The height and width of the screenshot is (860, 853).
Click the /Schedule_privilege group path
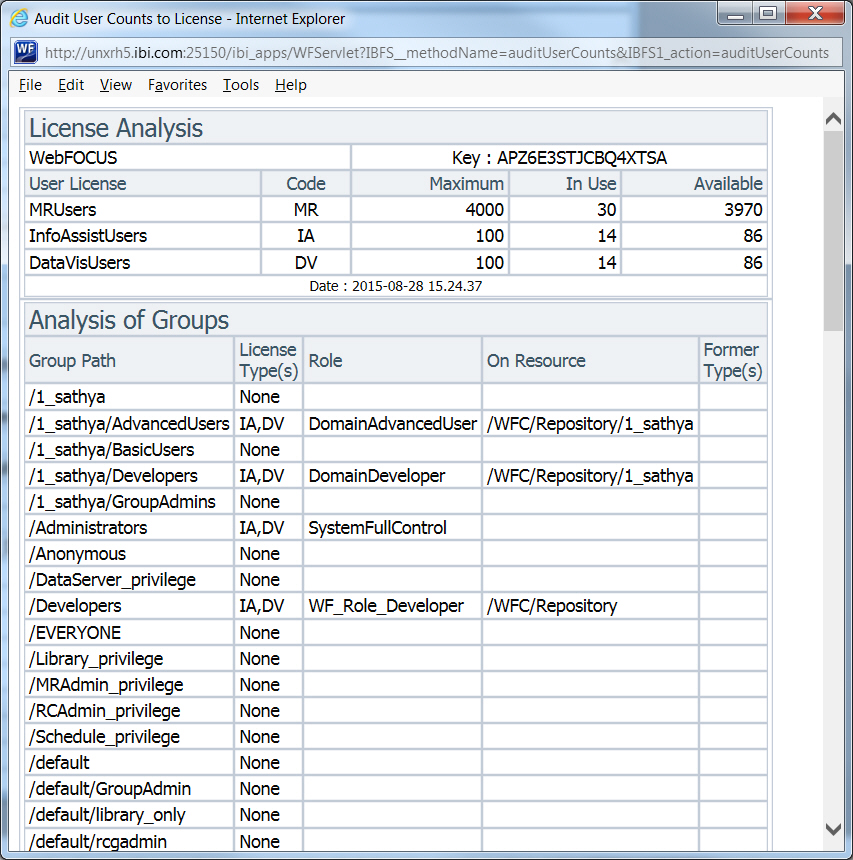pos(104,737)
